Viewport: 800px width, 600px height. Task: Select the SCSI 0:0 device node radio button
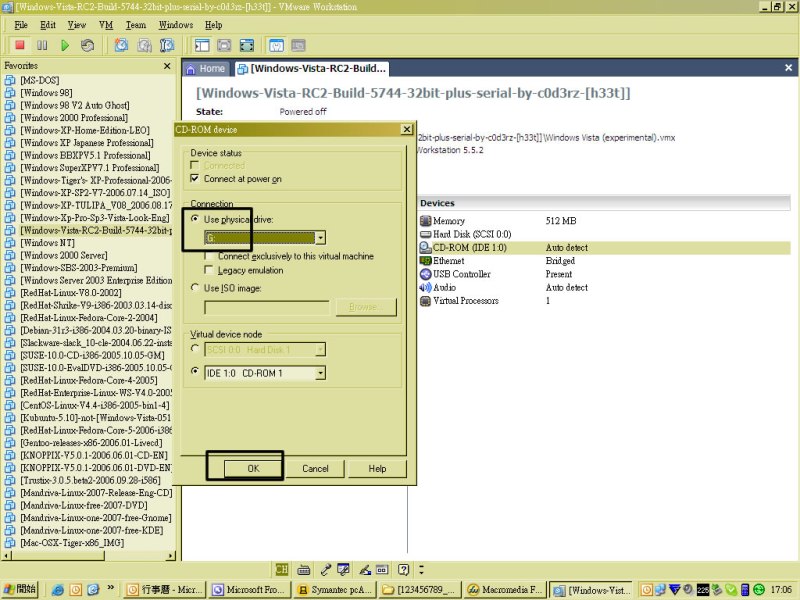click(x=194, y=348)
